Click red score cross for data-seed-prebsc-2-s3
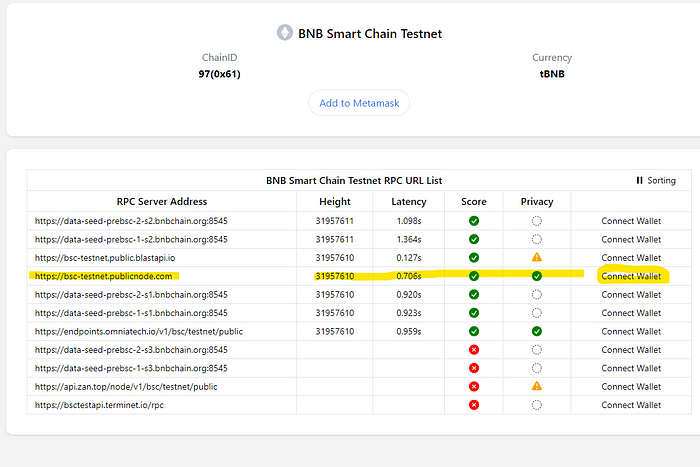This screenshot has width=700, height=467. [474, 350]
